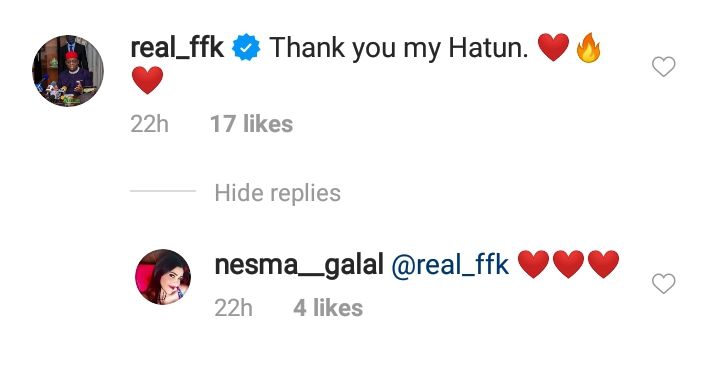Viewport: 718px width, 365px height.
Task: Click the red heart beside Hatun text
Action: [554, 47]
